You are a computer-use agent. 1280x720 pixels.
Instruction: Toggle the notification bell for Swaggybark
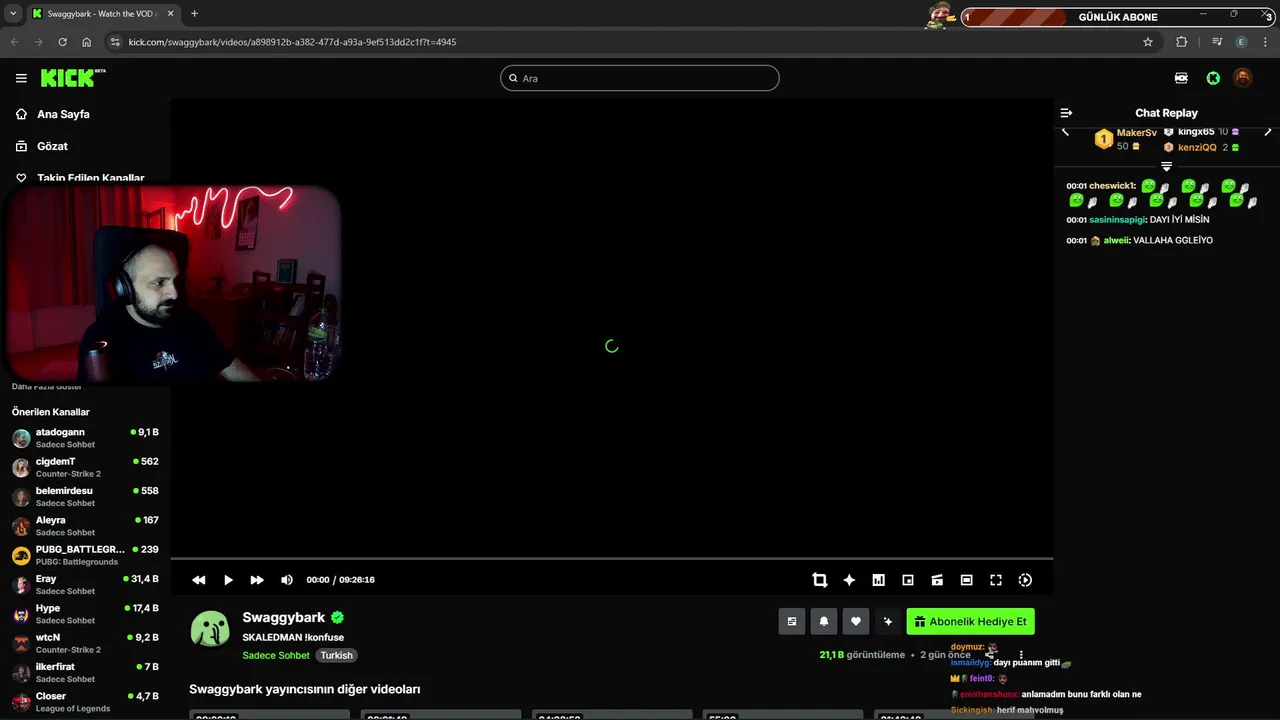824,621
